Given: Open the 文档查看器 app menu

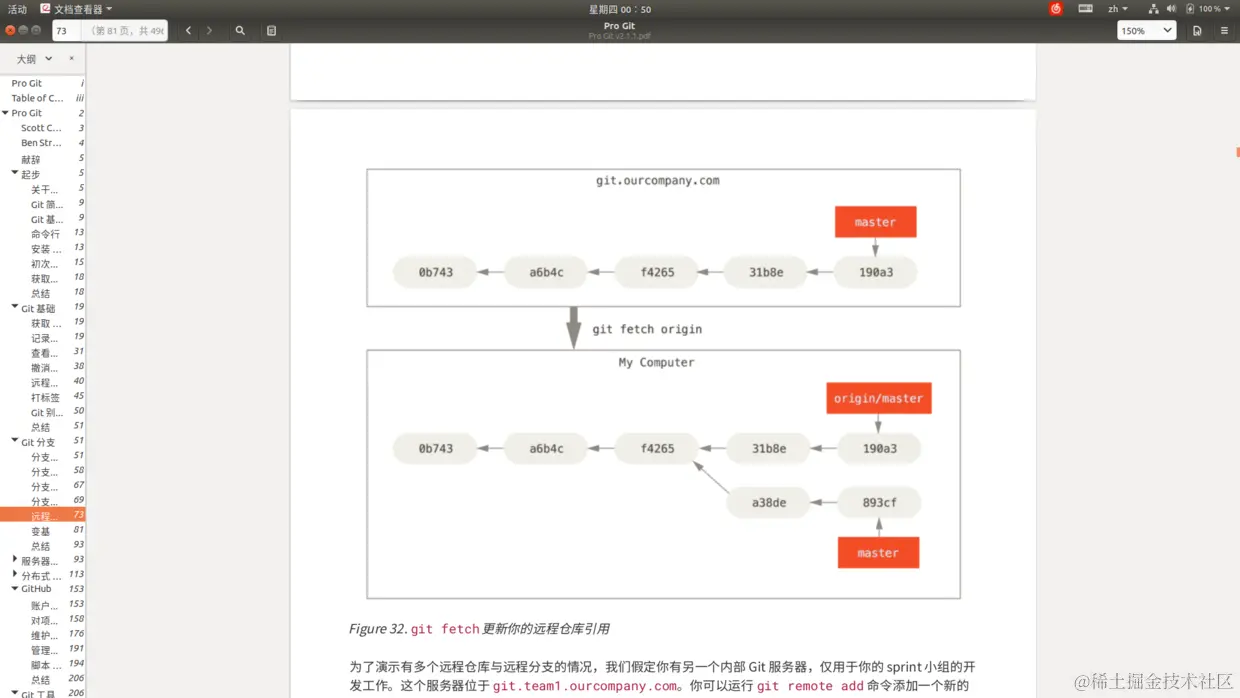Looking at the screenshot, I should coord(76,9).
